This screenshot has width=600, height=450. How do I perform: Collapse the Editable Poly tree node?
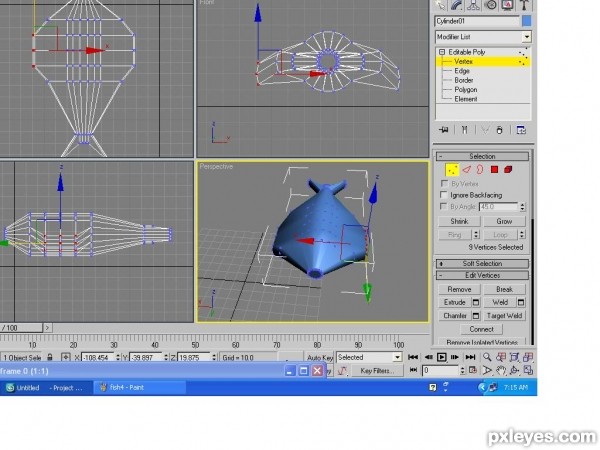pyautogui.click(x=442, y=52)
